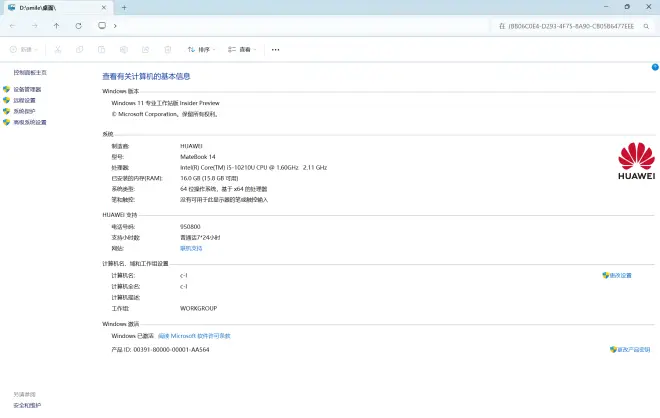Expand the 排序 sort dropdown
Screen dimensions: 660x418
(202, 49)
